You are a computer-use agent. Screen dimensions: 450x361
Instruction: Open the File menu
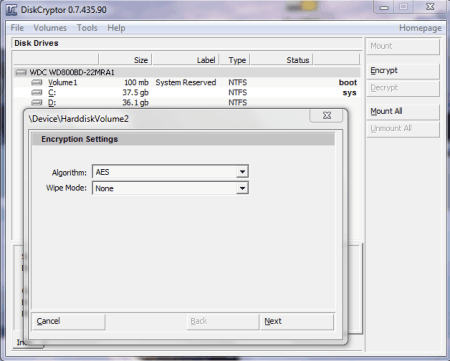pyautogui.click(x=17, y=28)
